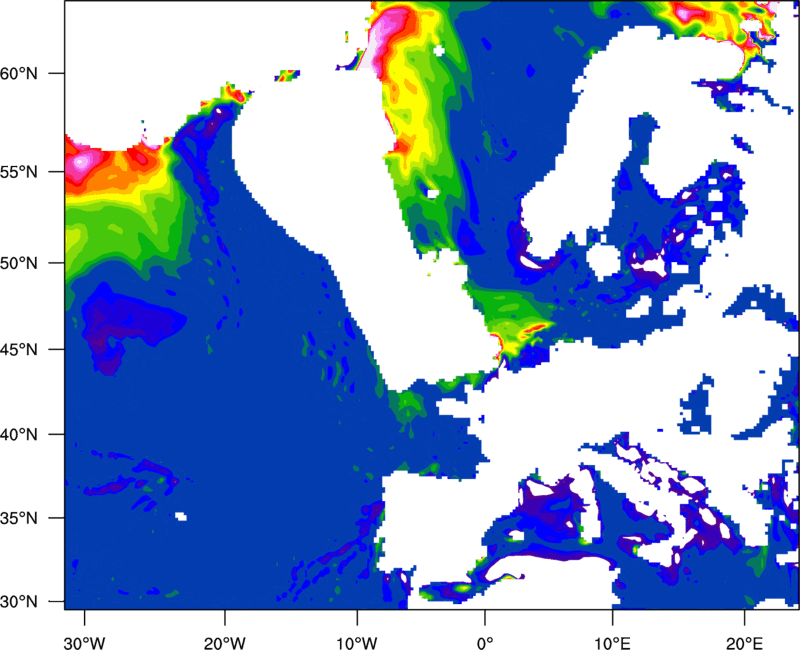The width and height of the screenshot is (800, 650).
Task: Click the 20°W longitude label
Action: point(224,643)
